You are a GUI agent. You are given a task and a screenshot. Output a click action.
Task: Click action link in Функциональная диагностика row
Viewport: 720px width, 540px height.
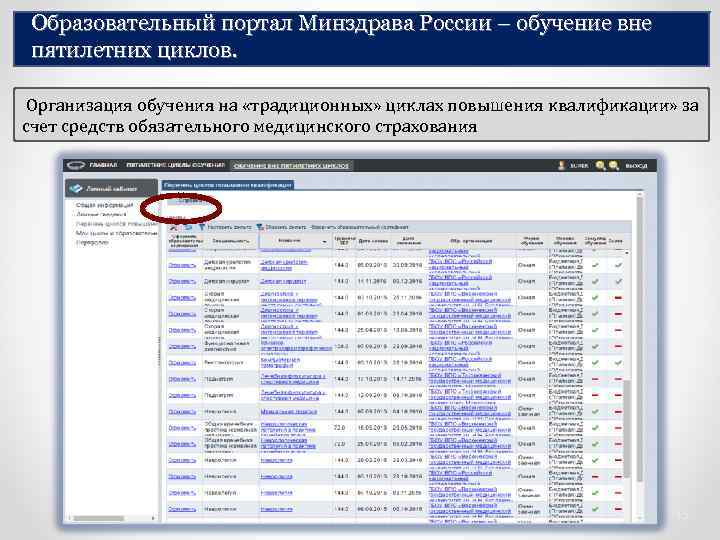point(182,346)
